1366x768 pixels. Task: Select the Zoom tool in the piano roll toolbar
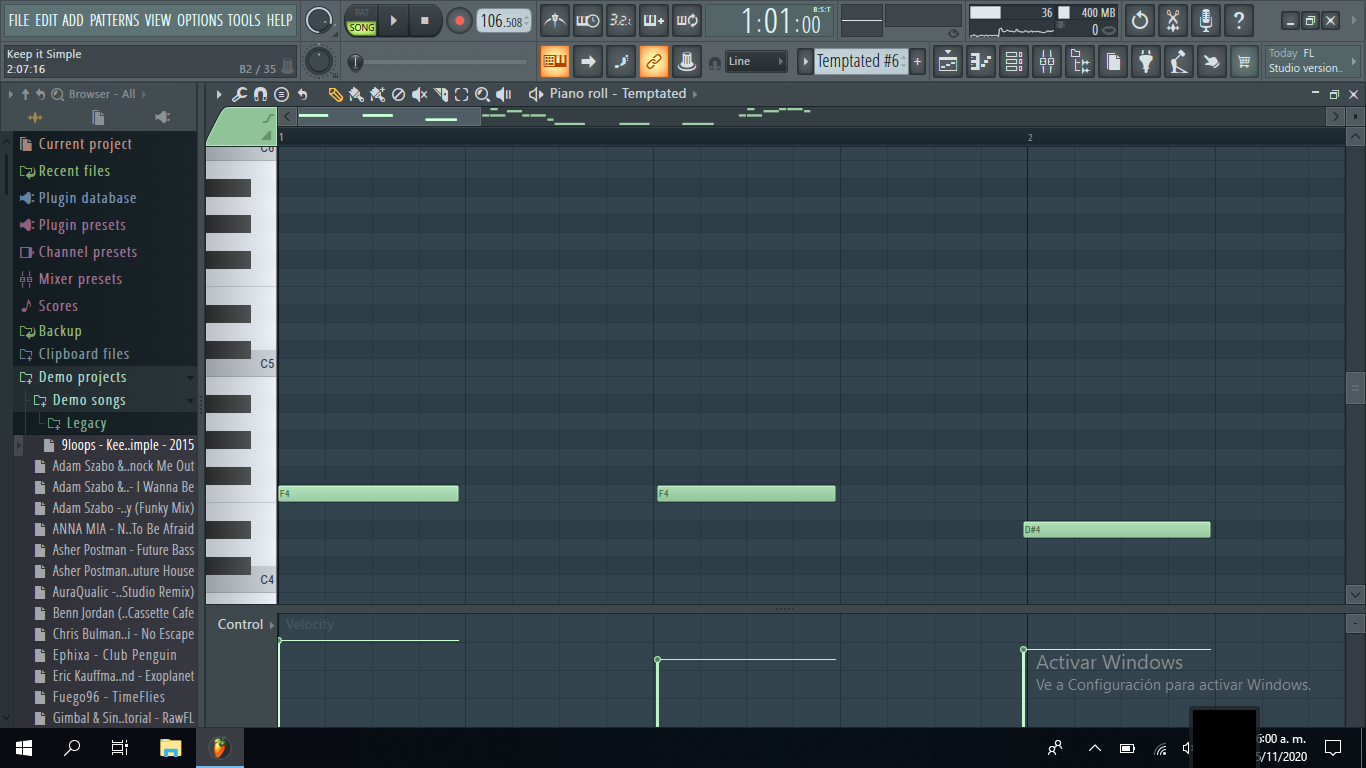point(482,93)
